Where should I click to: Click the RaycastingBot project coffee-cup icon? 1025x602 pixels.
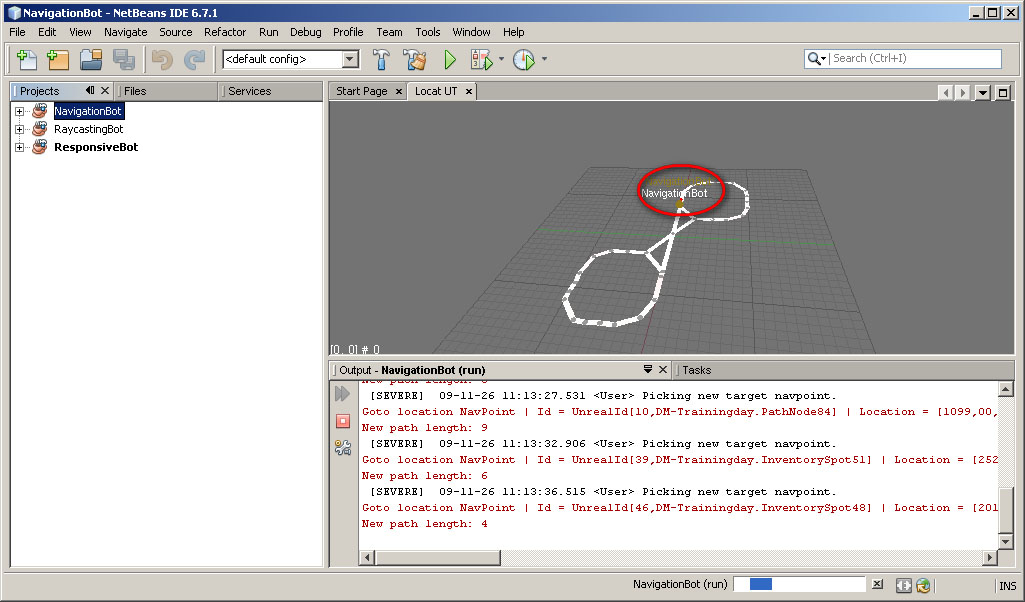40,129
